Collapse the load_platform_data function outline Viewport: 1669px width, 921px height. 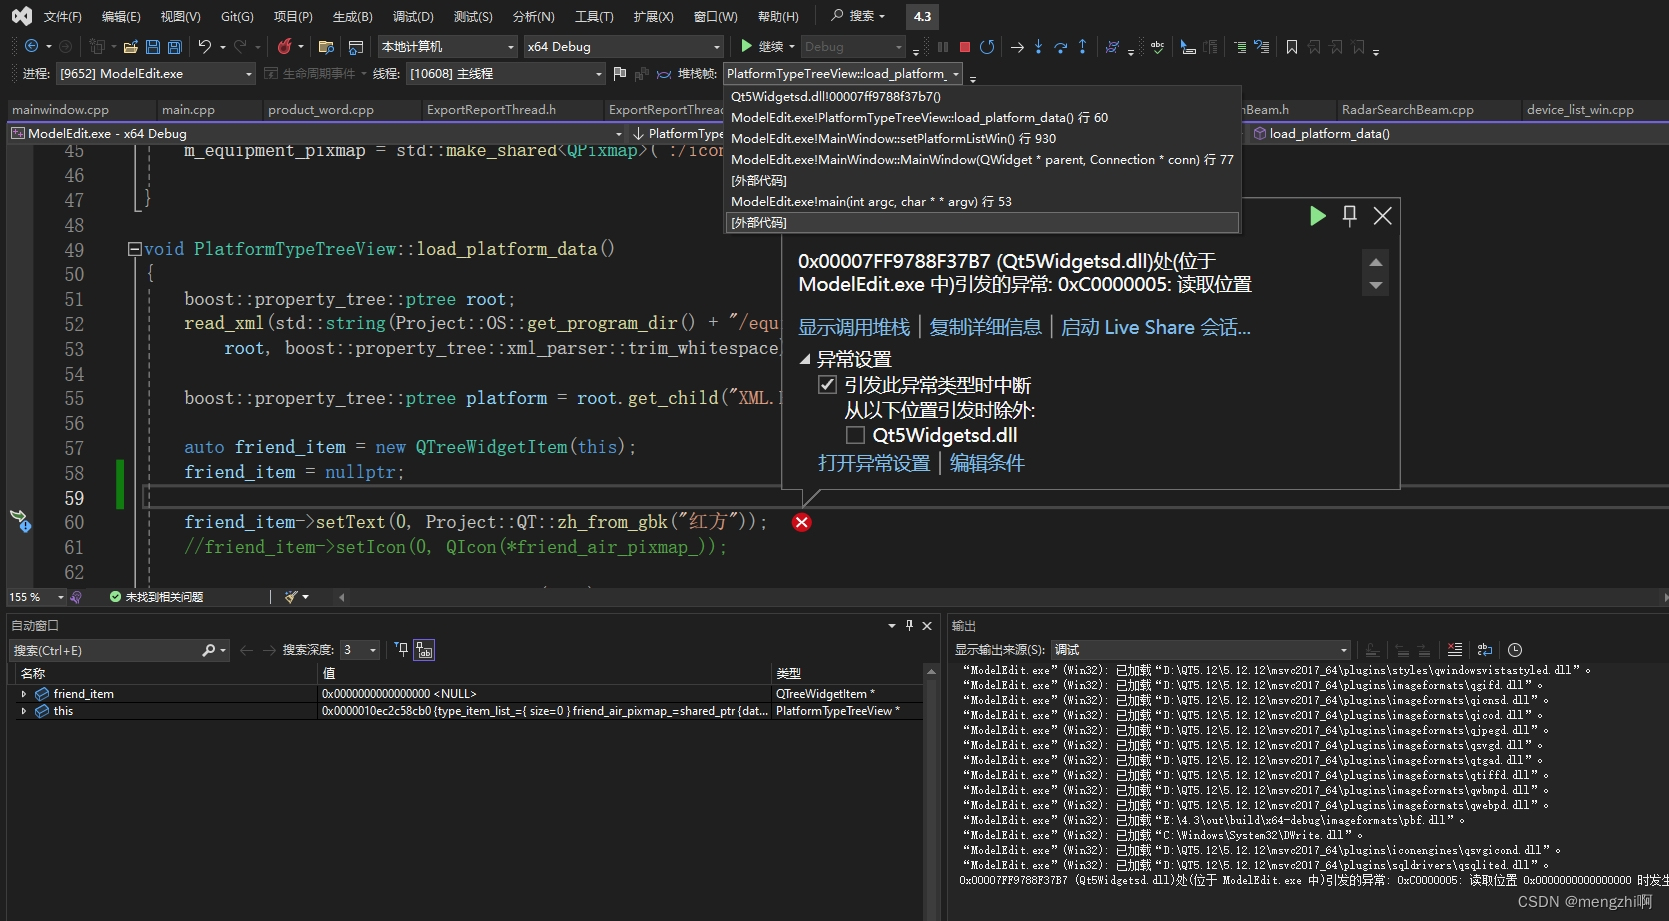click(x=135, y=249)
